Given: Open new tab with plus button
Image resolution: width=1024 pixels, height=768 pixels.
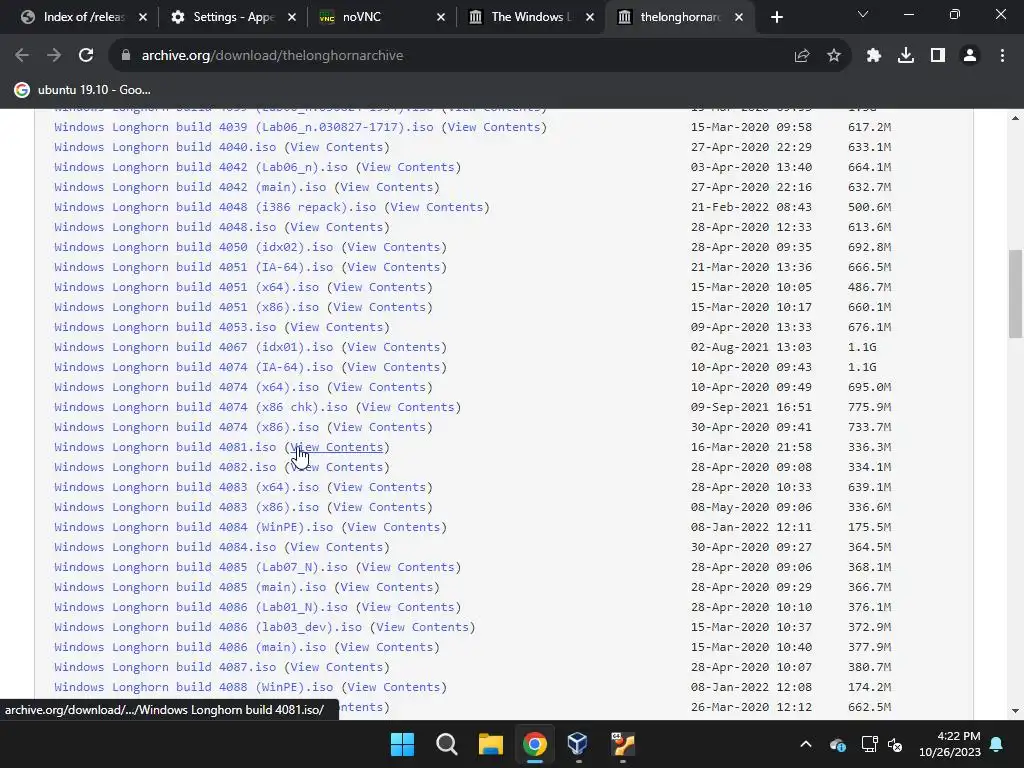Looking at the screenshot, I should tap(776, 17).
